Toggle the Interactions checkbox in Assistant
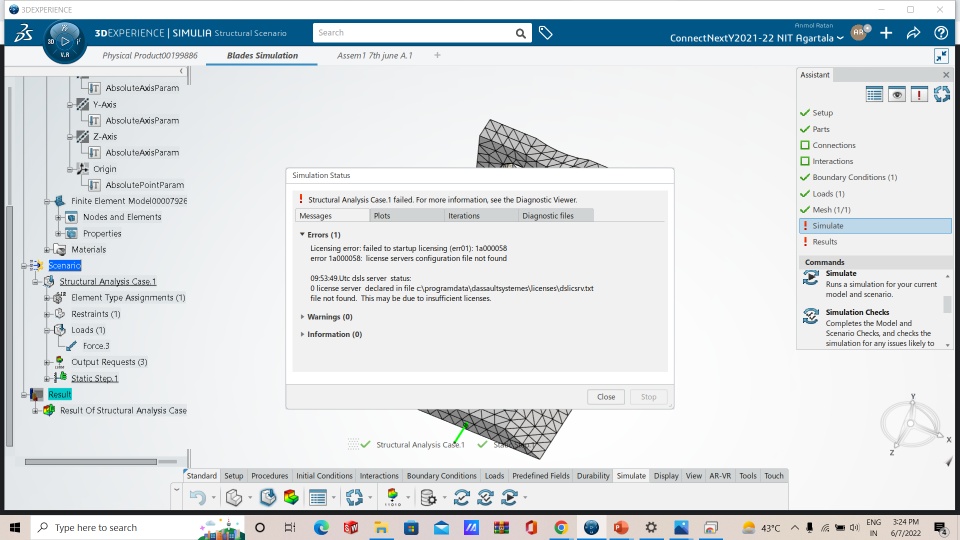960x540 pixels. [805, 161]
